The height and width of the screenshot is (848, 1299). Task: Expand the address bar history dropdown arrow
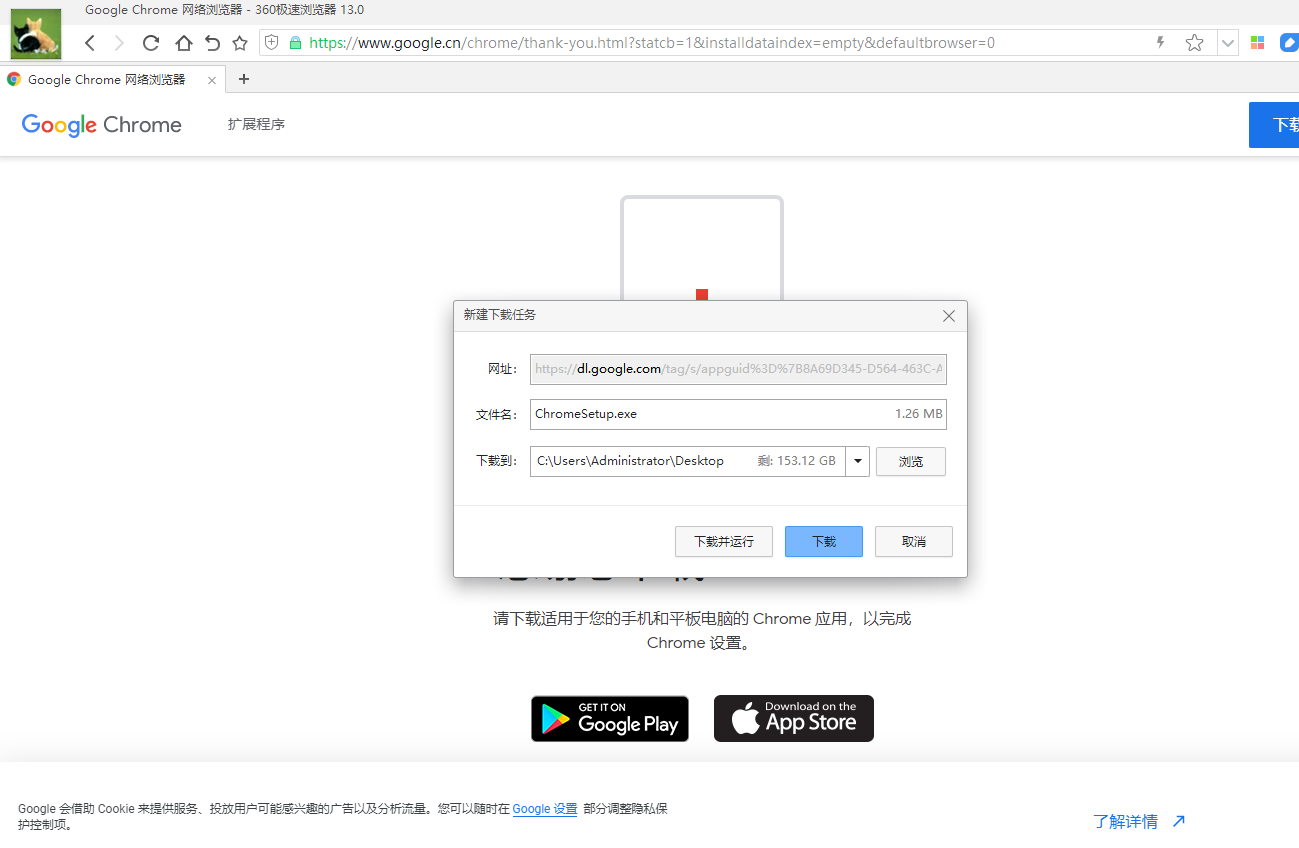pyautogui.click(x=1228, y=43)
